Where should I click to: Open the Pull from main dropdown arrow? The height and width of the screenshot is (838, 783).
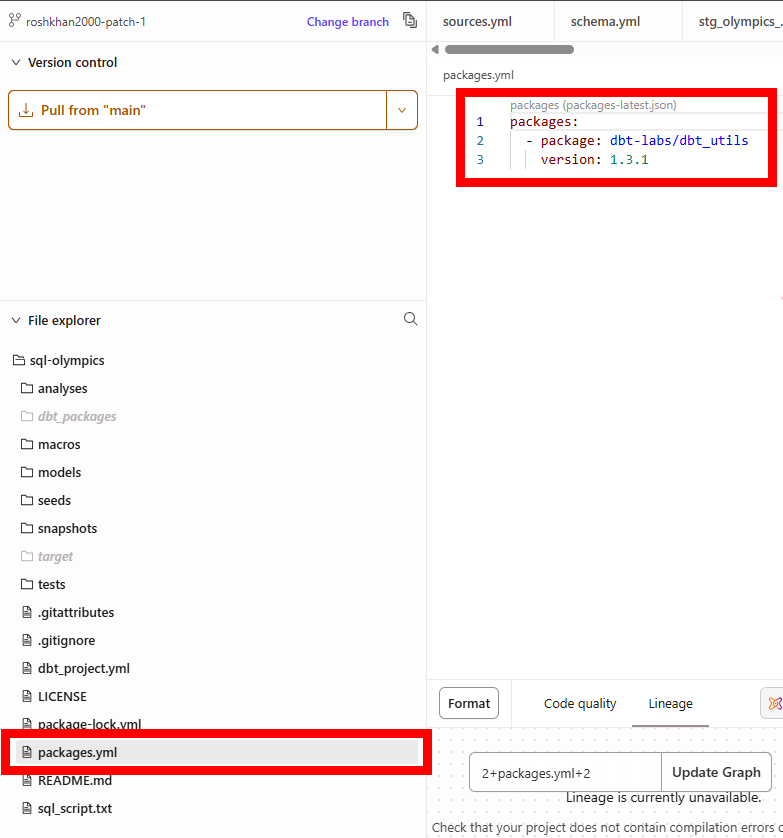[x=402, y=110]
